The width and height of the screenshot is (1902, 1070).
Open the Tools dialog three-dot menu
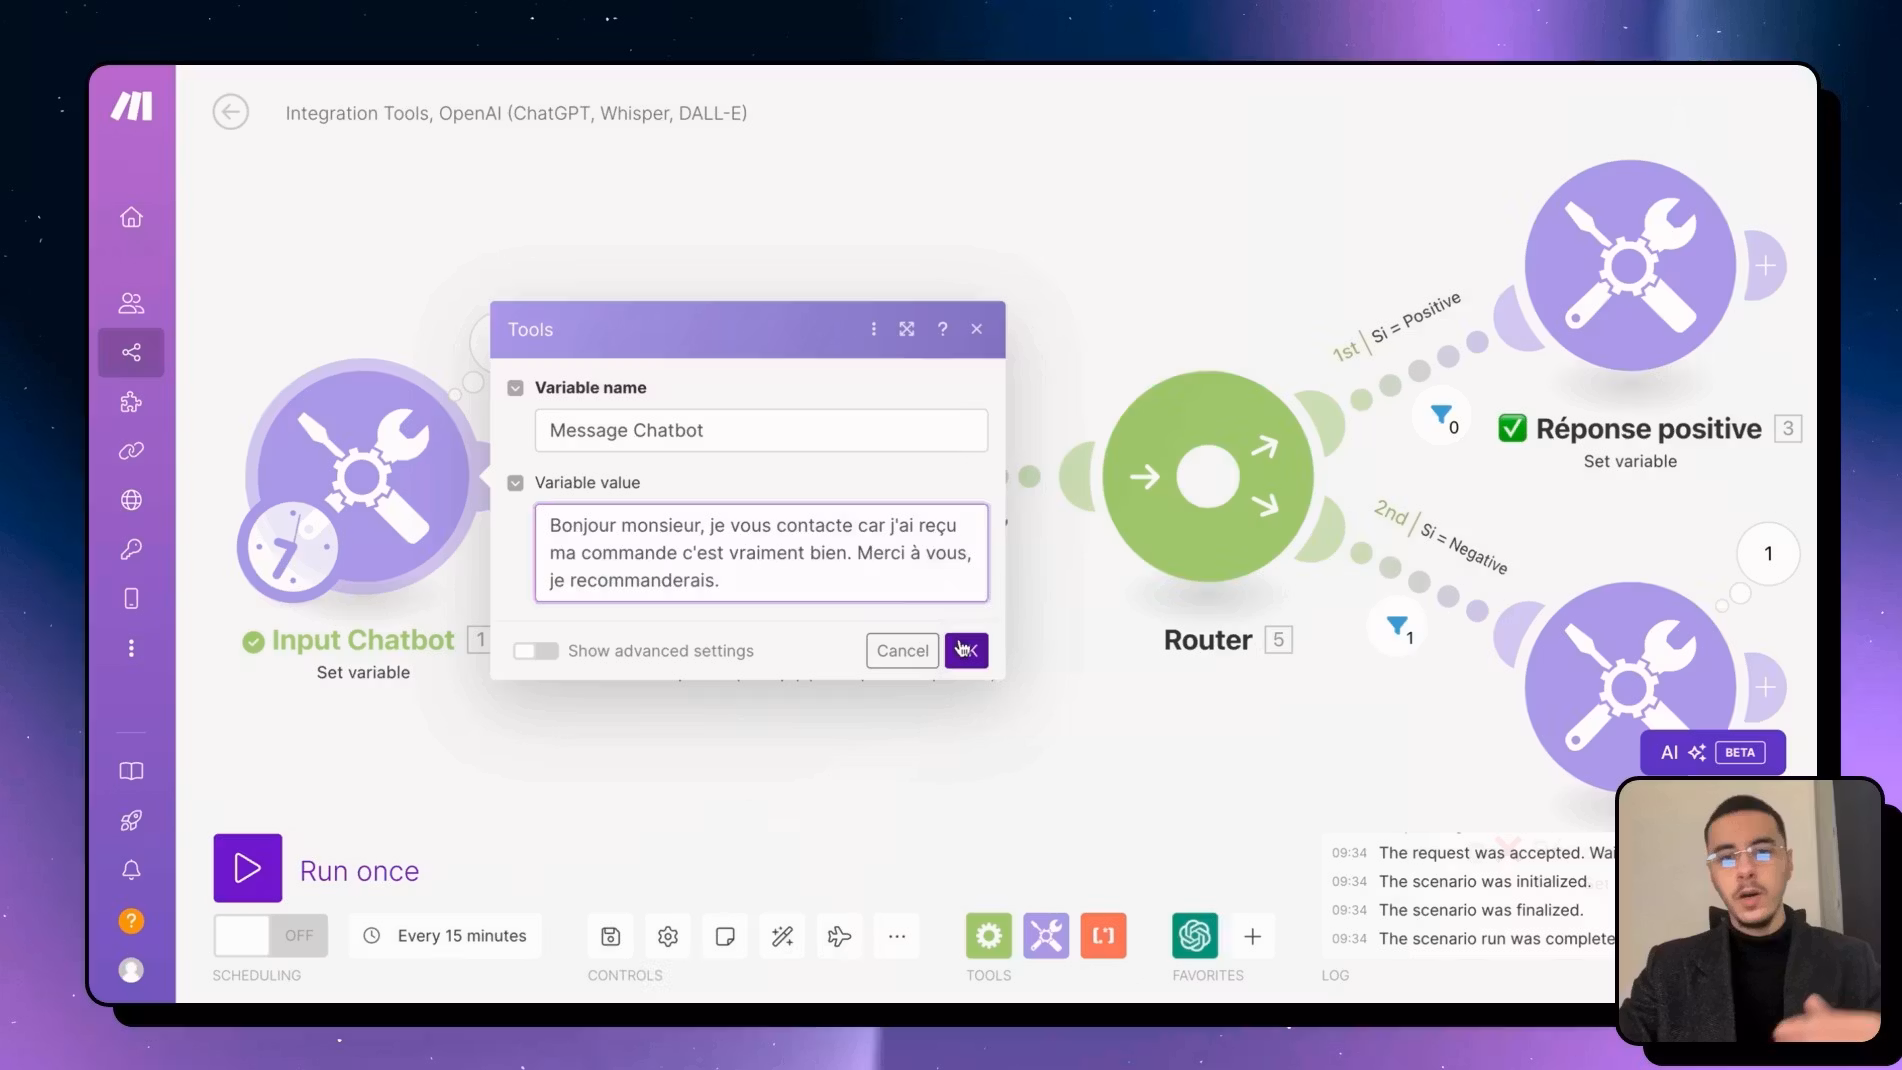874,329
